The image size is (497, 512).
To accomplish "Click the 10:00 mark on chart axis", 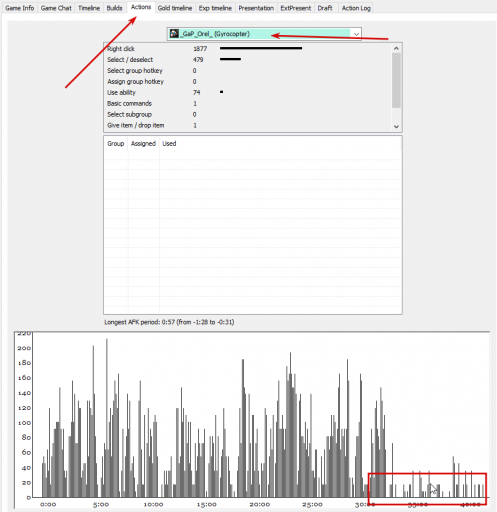I will [x=153, y=505].
